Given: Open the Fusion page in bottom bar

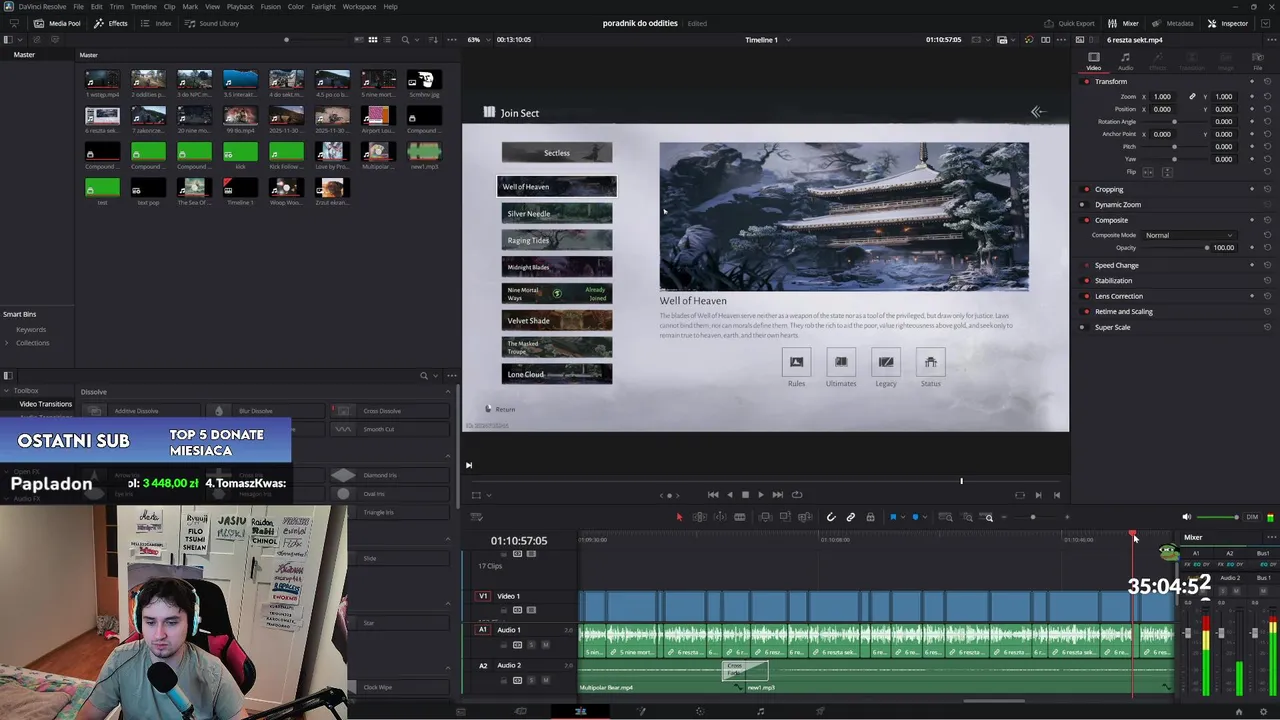Looking at the screenshot, I should pyautogui.click(x=640, y=711).
